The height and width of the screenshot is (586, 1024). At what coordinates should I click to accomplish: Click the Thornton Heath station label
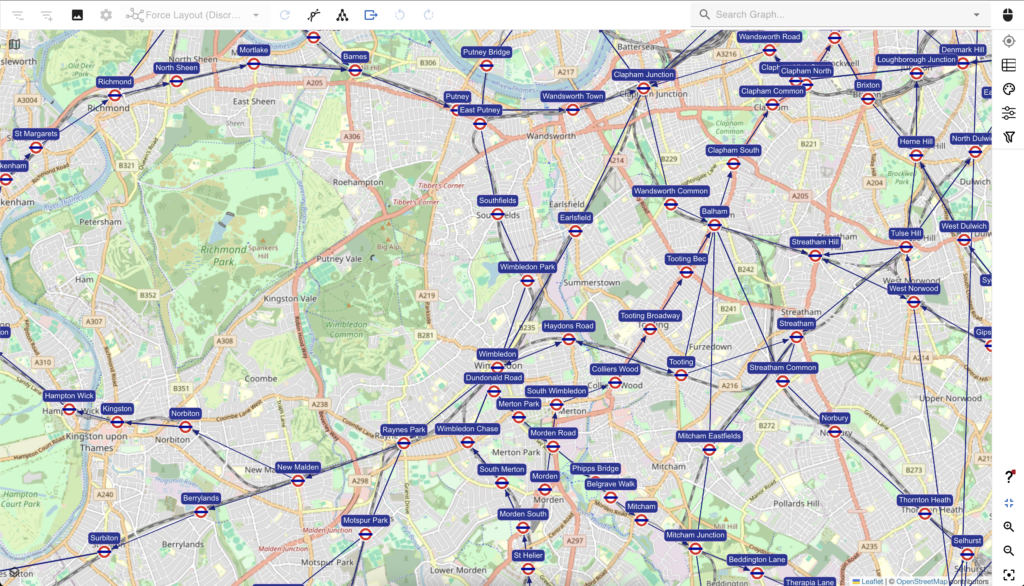click(924, 500)
